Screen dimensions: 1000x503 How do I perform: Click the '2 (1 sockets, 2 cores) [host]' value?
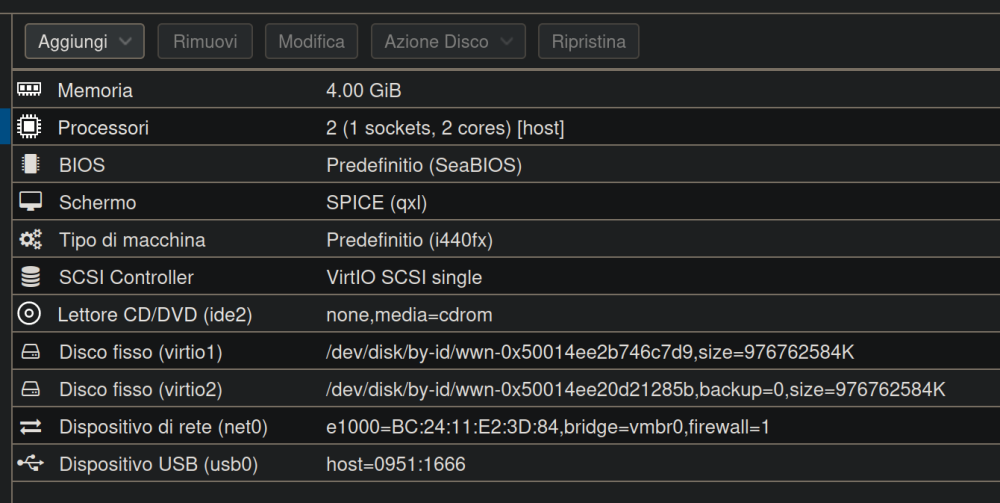(445, 128)
